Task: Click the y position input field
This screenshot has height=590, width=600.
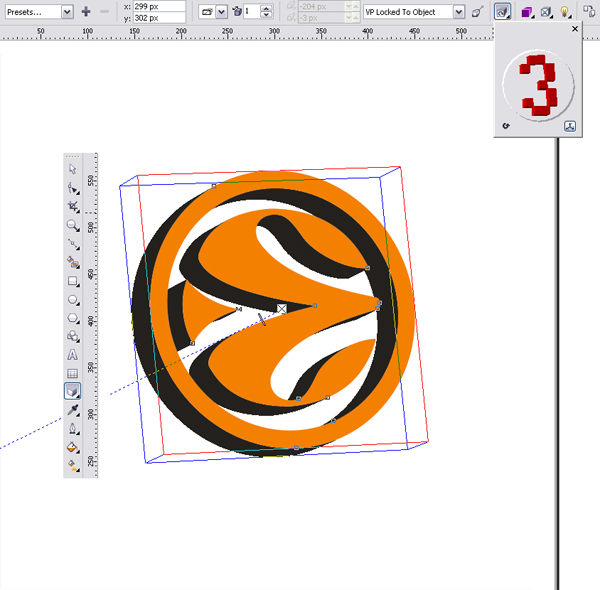Action: pos(159,18)
